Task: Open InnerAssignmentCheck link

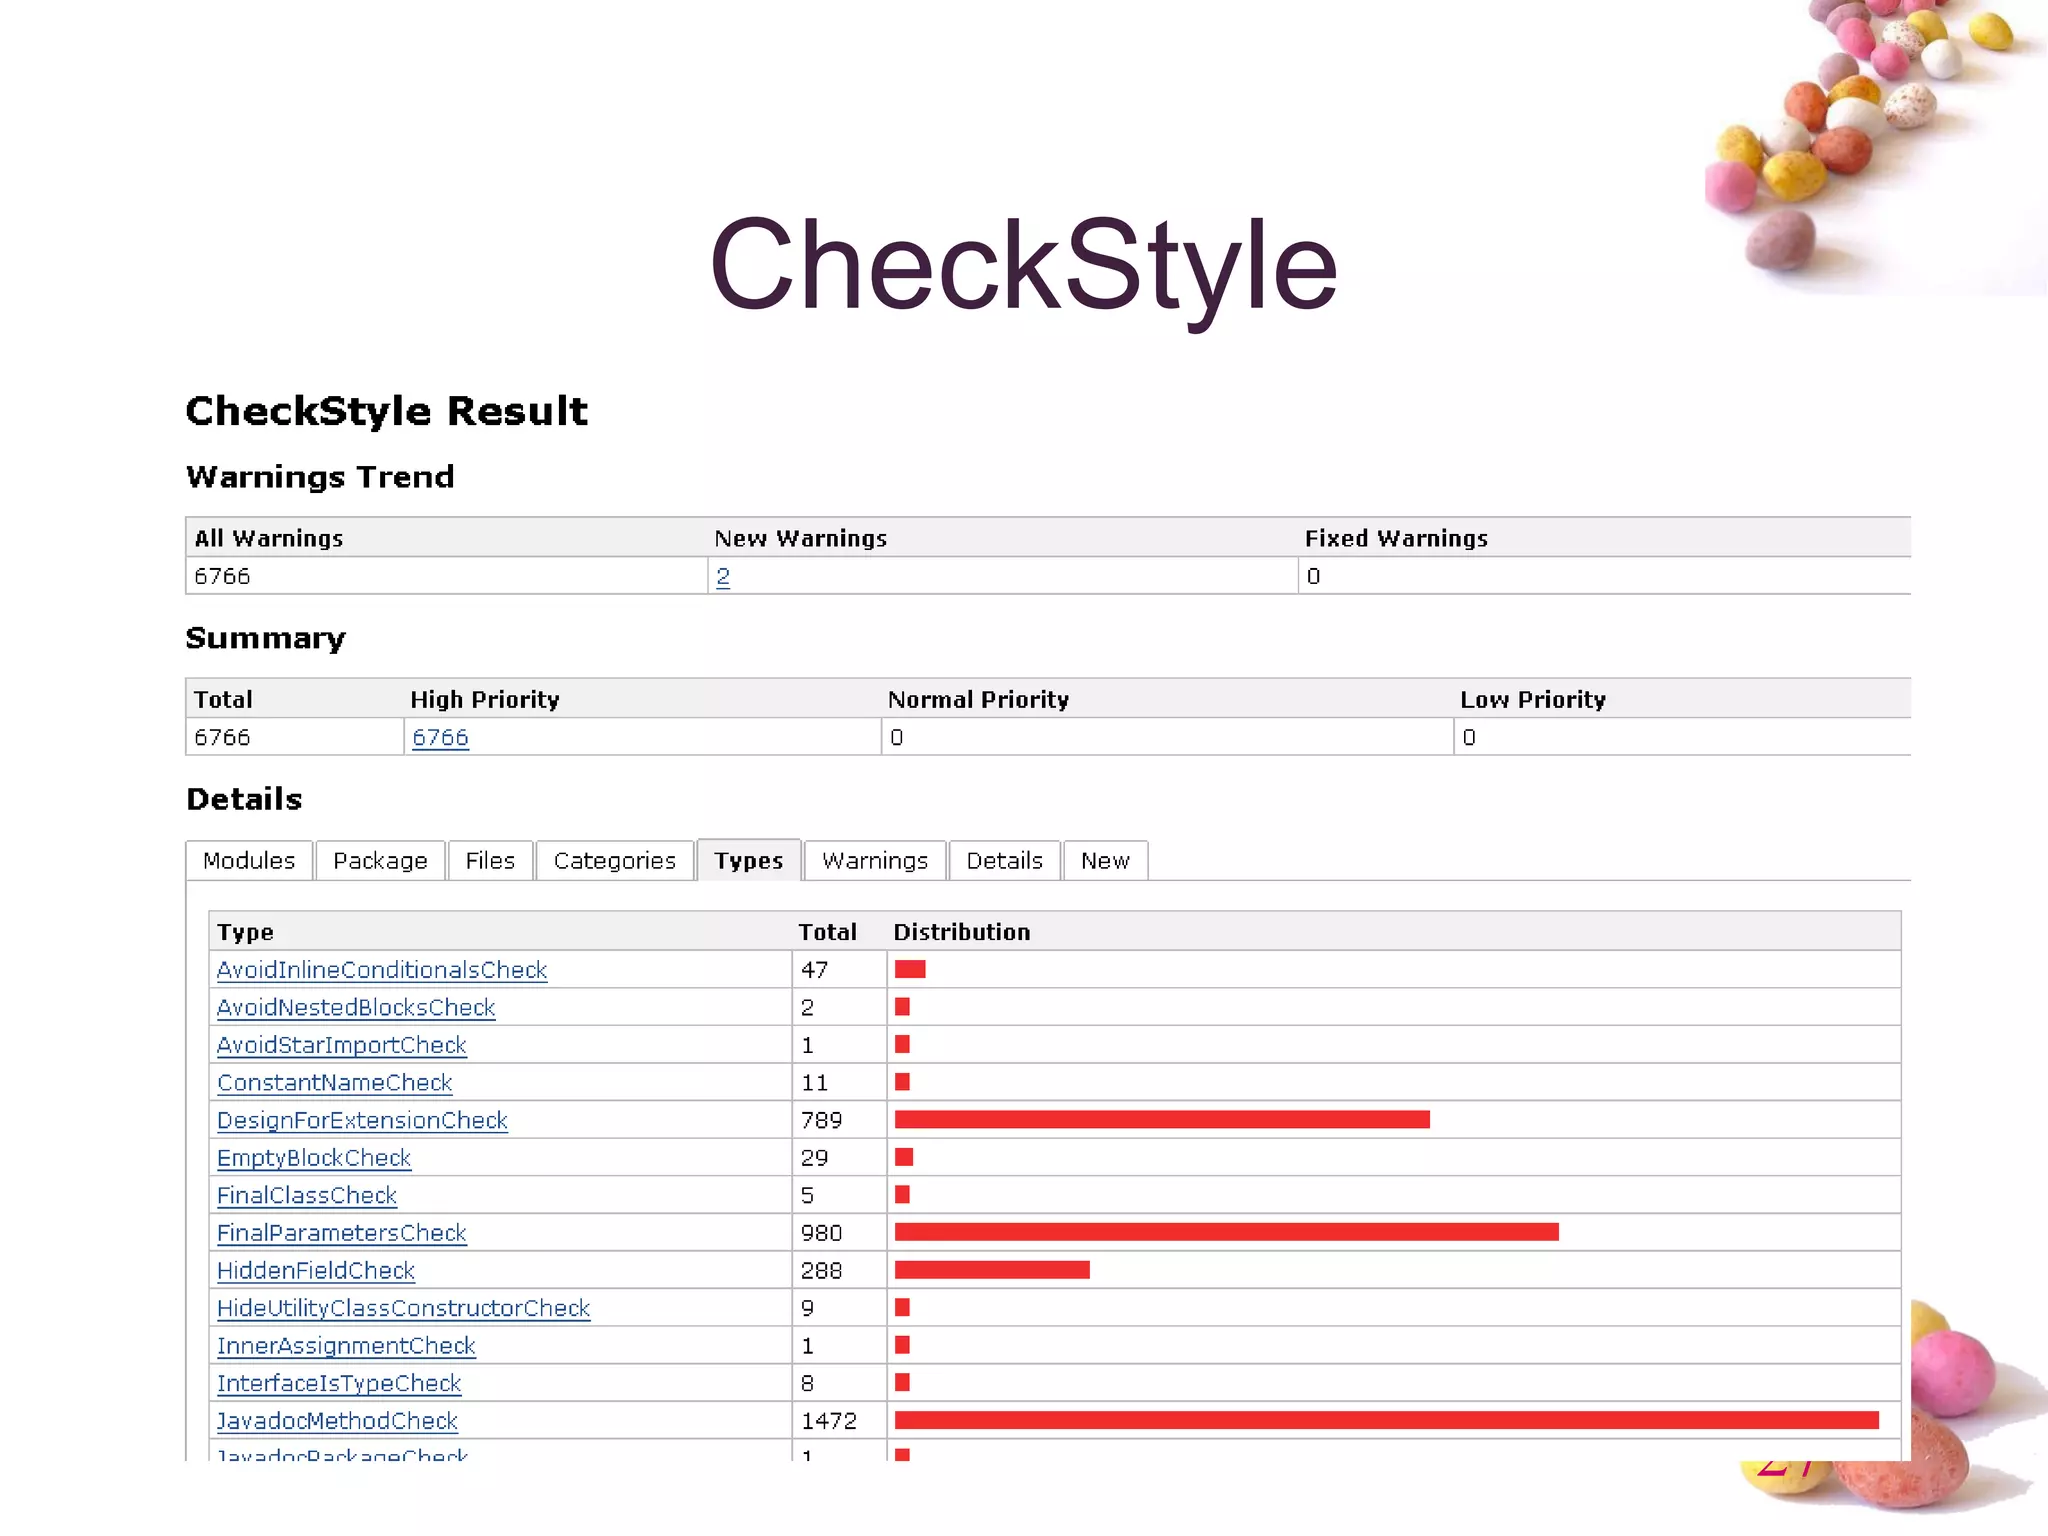Action: pos(346,1345)
